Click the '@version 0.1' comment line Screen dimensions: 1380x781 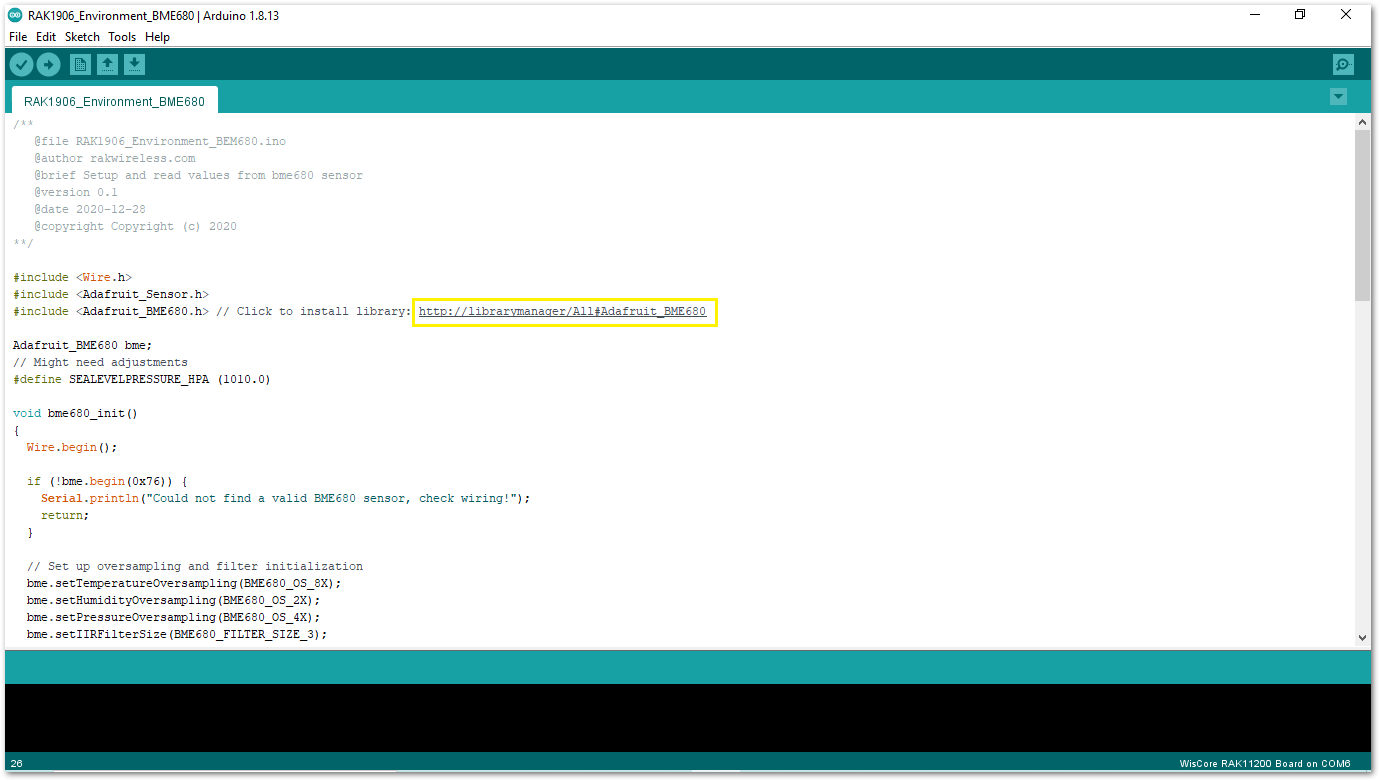click(x=76, y=192)
